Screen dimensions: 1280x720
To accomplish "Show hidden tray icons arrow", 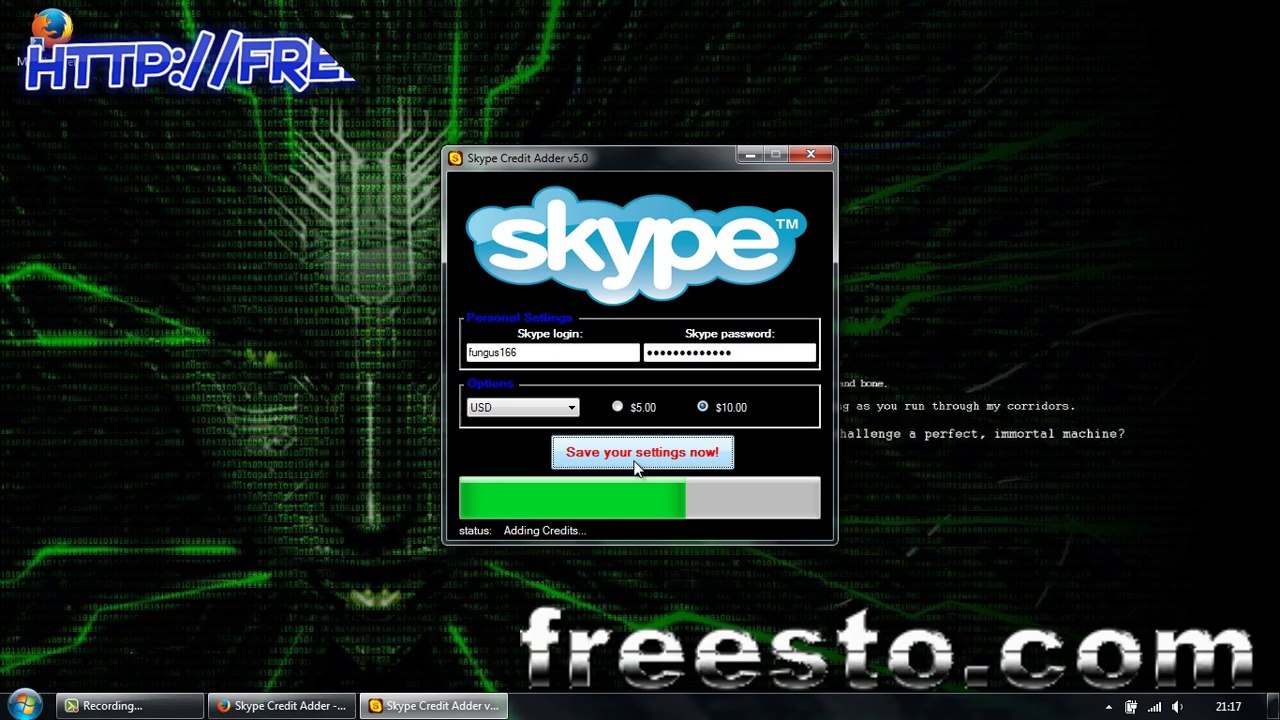I will point(1108,707).
